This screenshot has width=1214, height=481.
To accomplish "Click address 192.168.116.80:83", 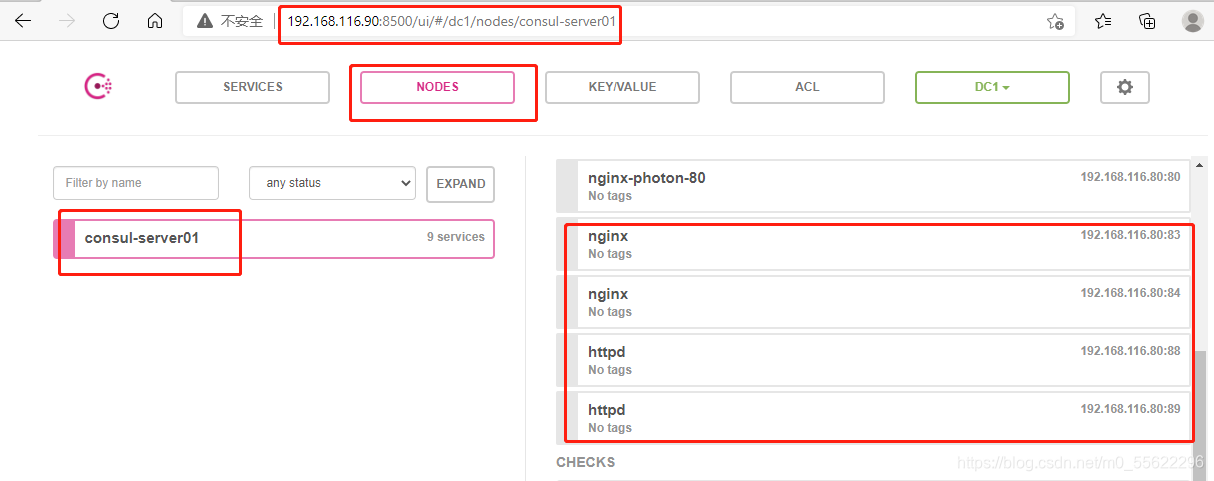I will coord(1130,235).
